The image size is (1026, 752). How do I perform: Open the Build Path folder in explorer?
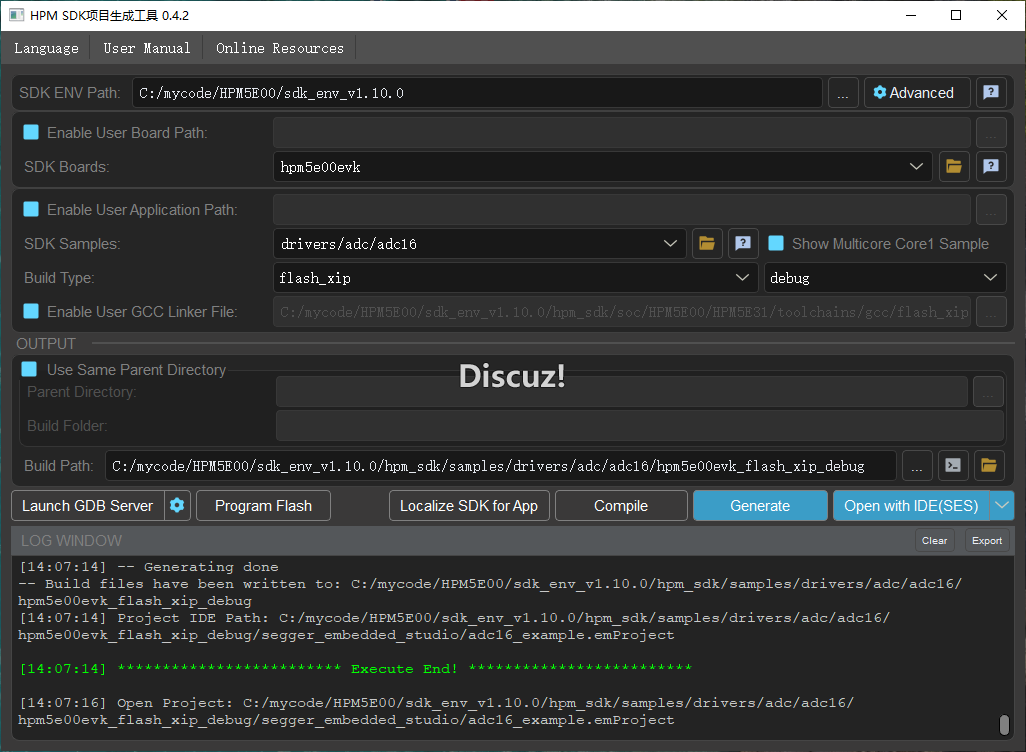click(989, 465)
